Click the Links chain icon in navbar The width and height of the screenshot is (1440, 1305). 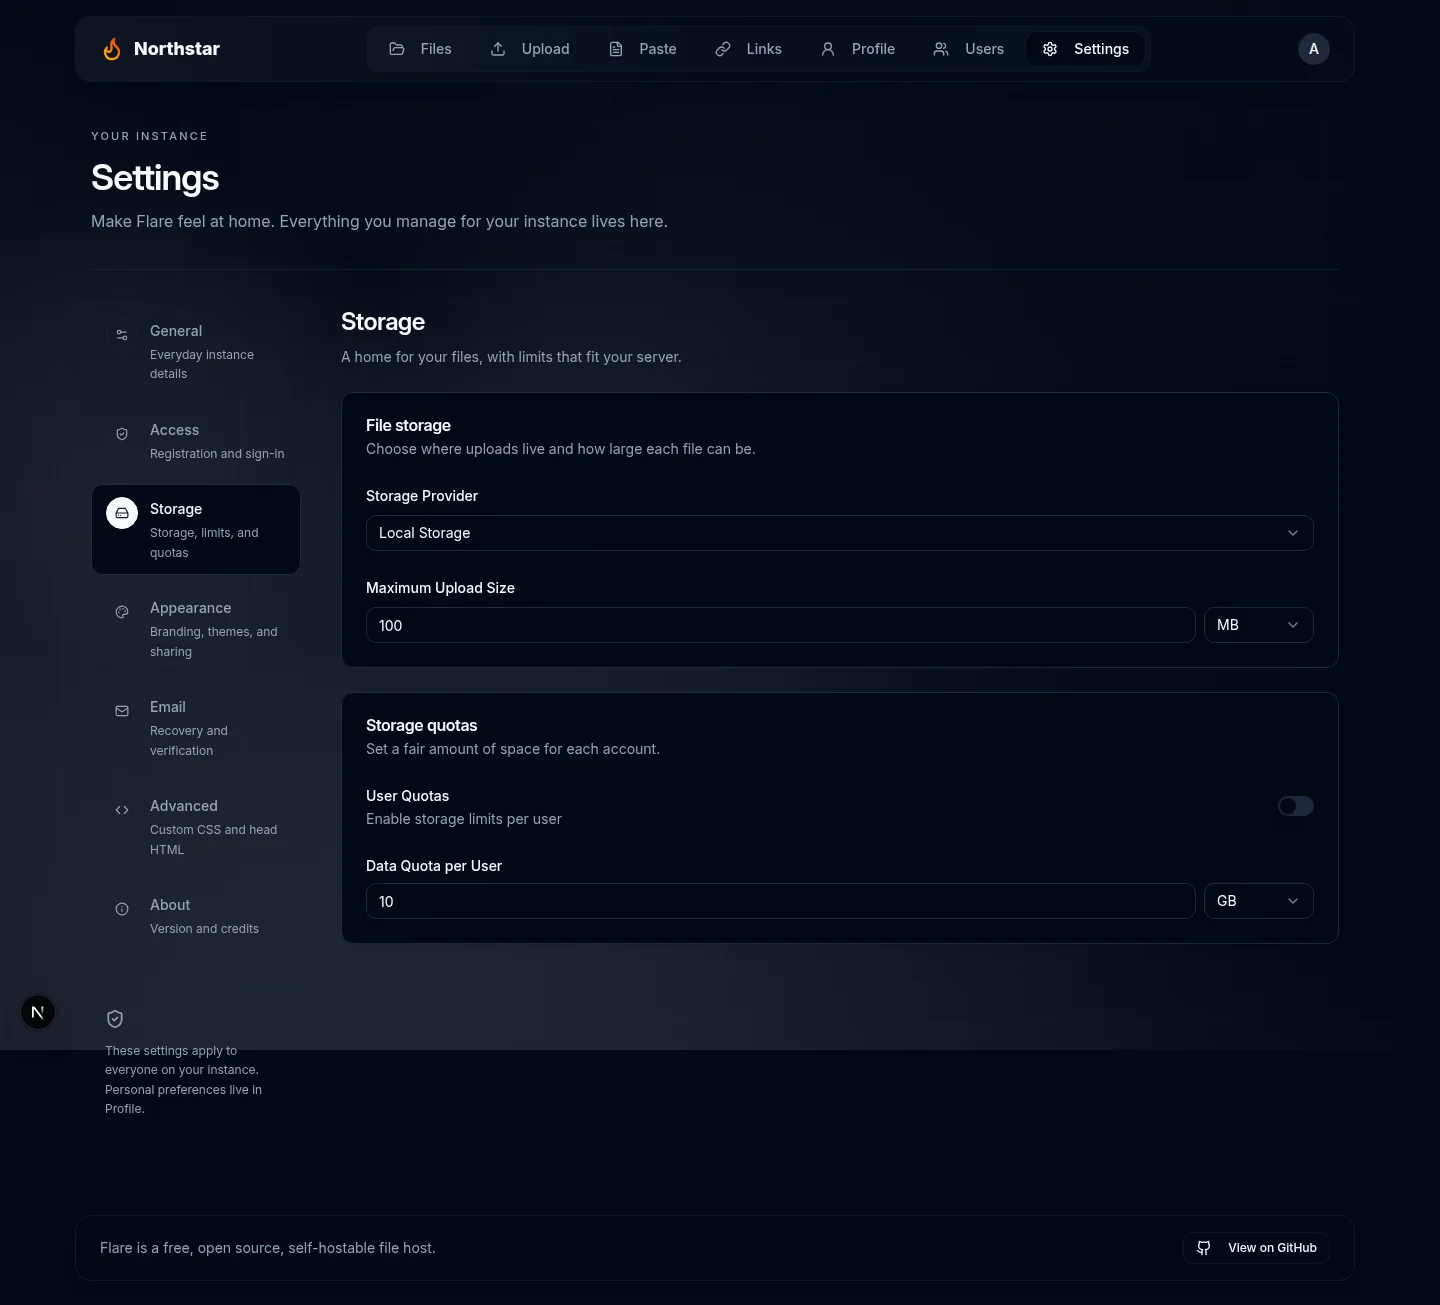click(723, 49)
